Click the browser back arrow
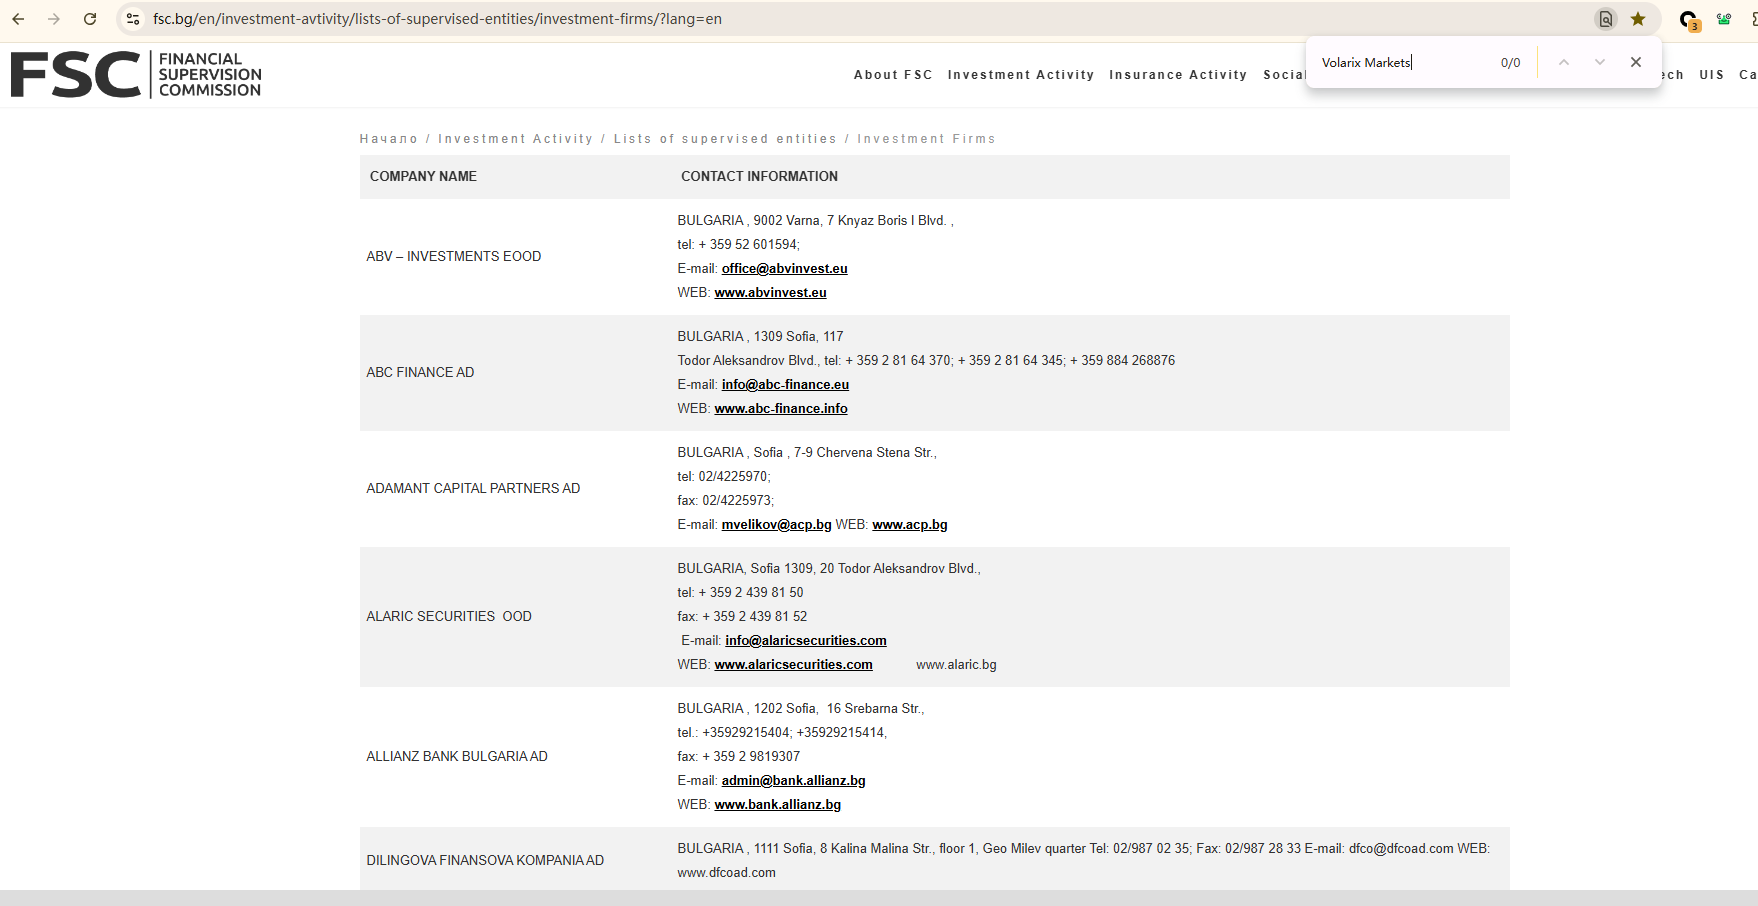Image resolution: width=1758 pixels, height=906 pixels. coord(18,19)
